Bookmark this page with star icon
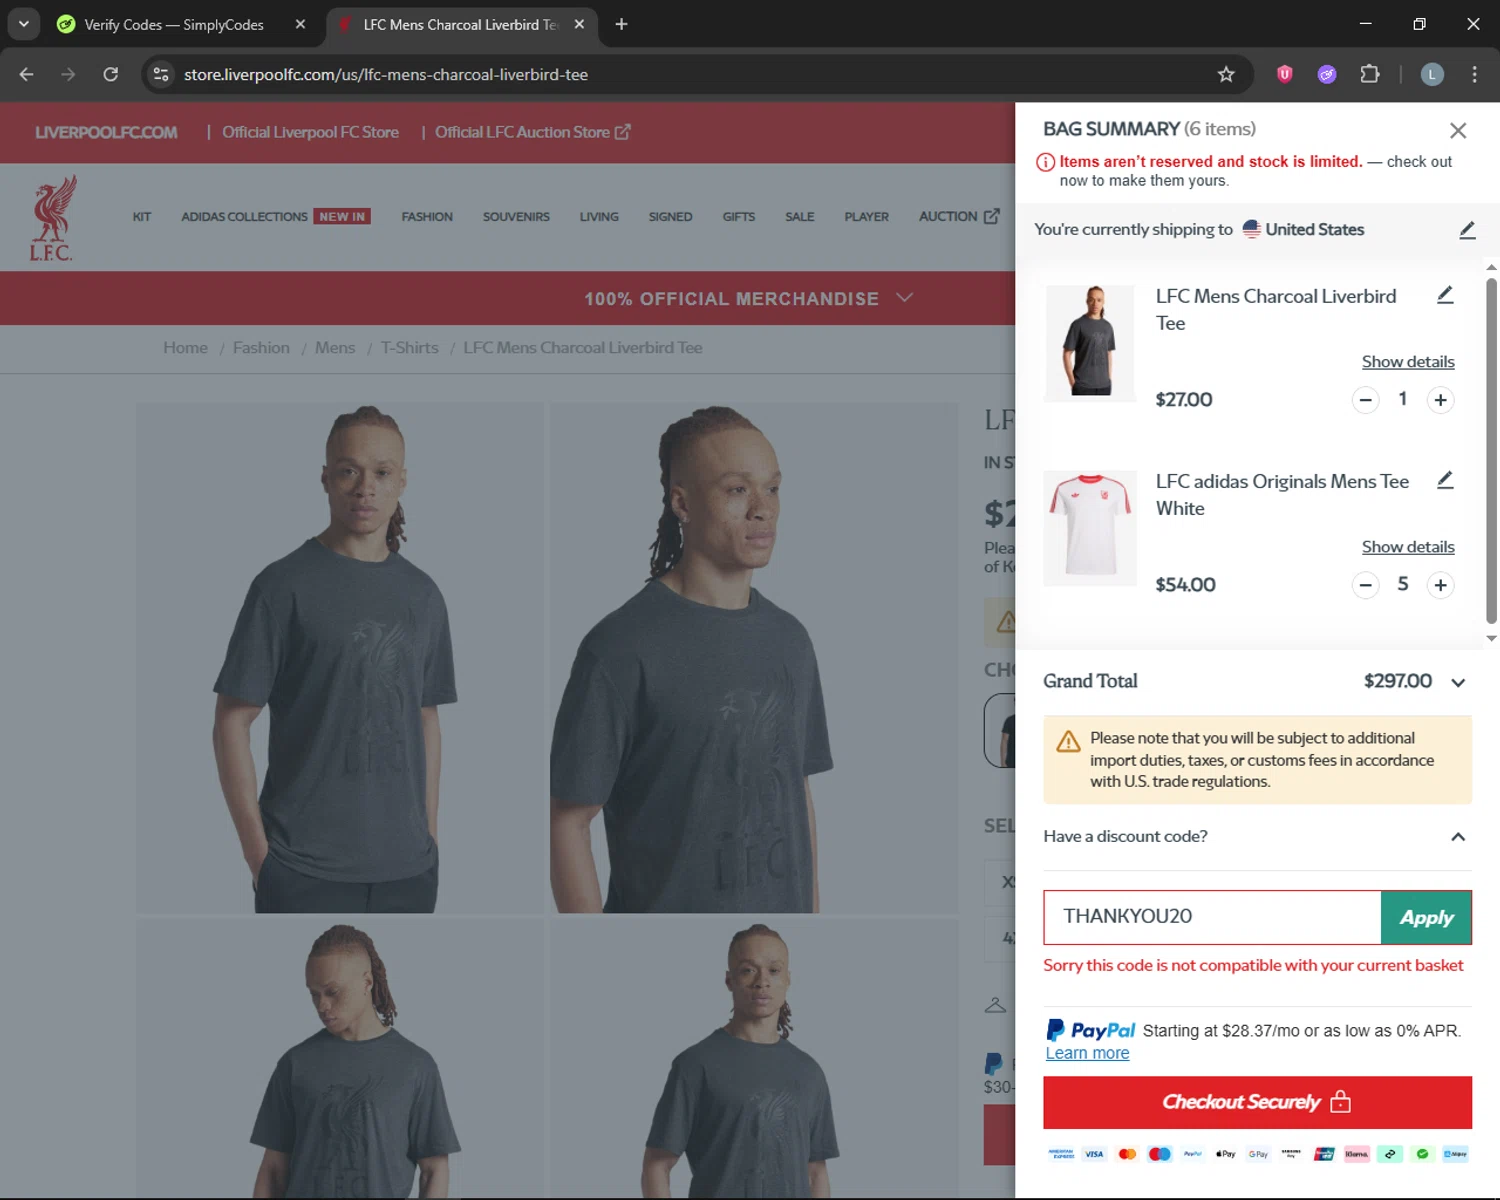 [1226, 74]
